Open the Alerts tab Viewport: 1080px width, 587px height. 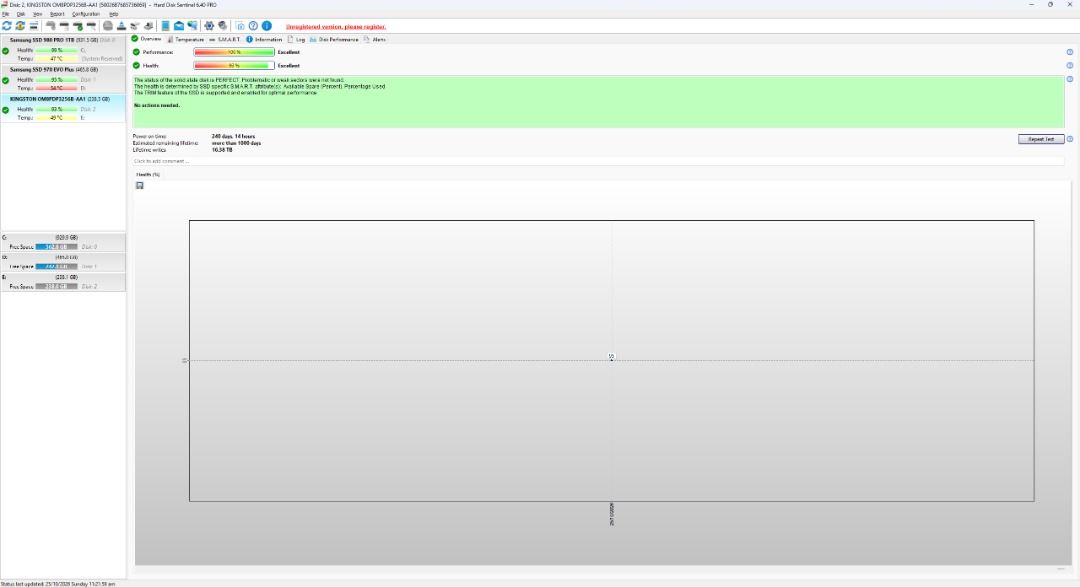(x=375, y=39)
